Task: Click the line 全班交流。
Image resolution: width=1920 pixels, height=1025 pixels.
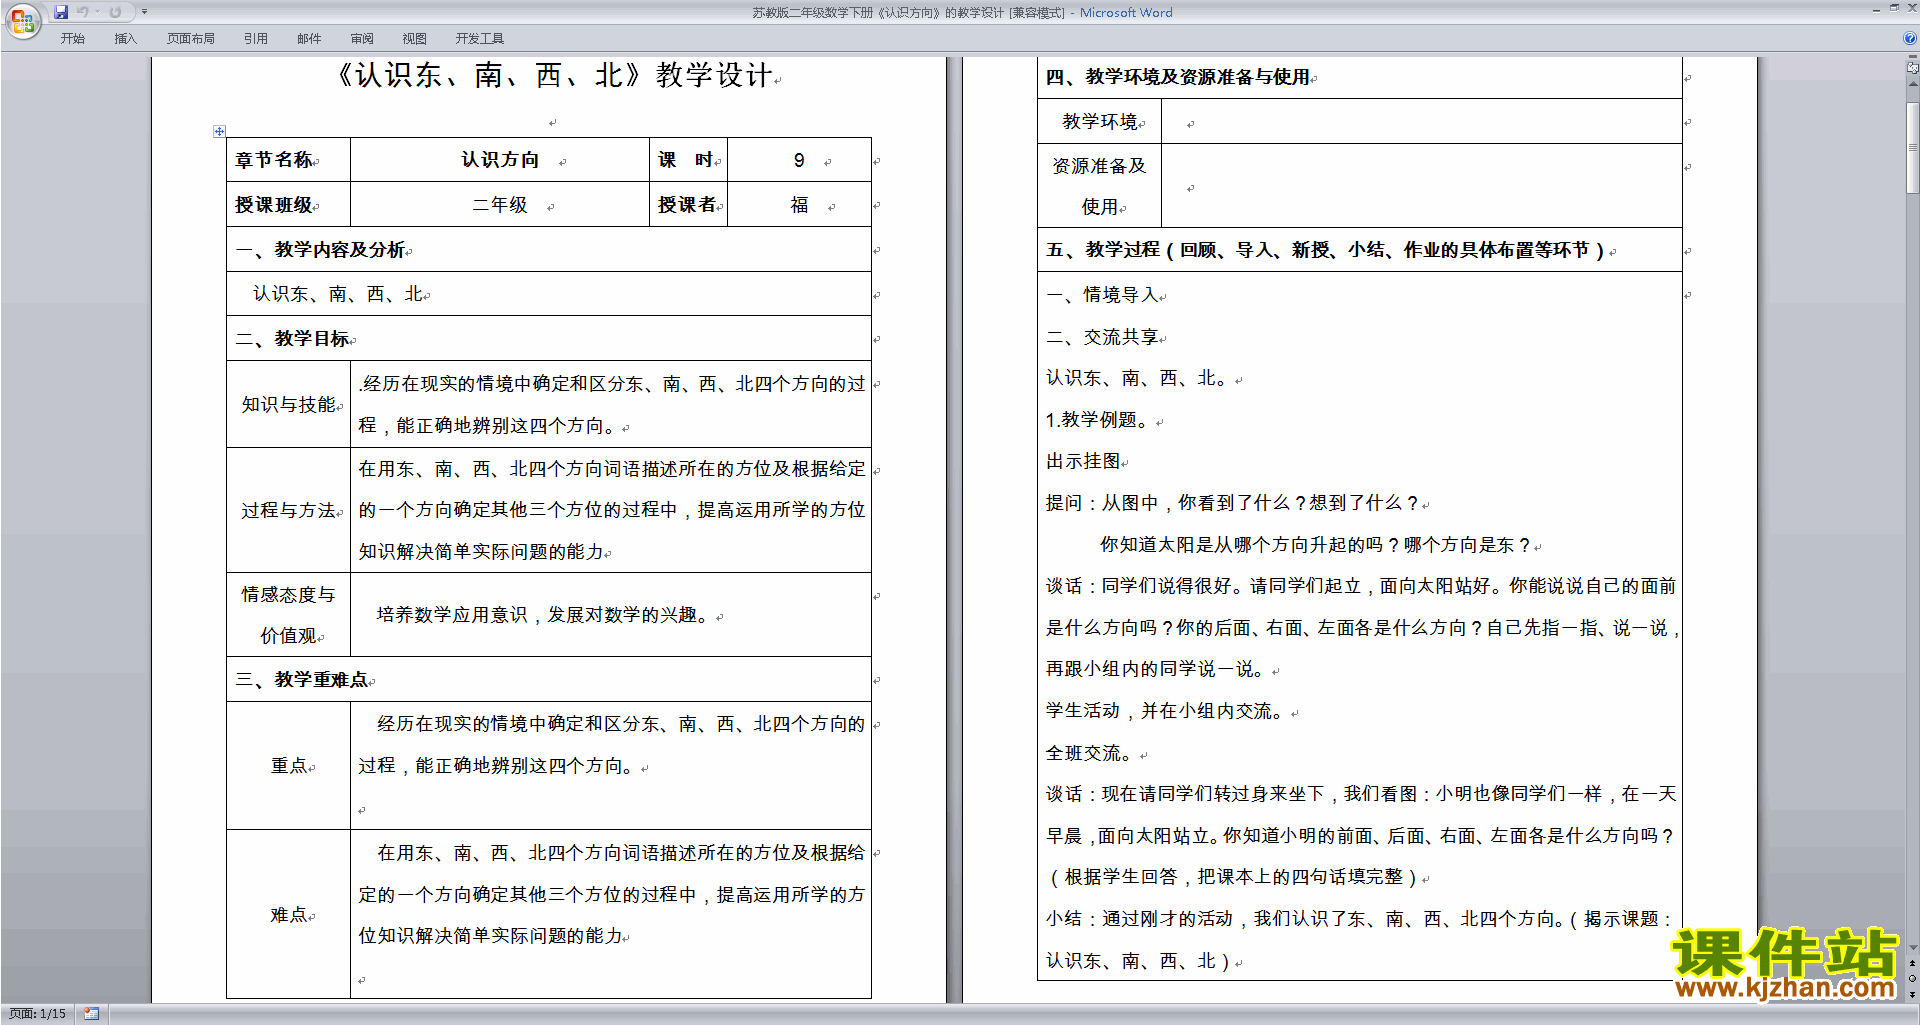Action: point(1093,753)
